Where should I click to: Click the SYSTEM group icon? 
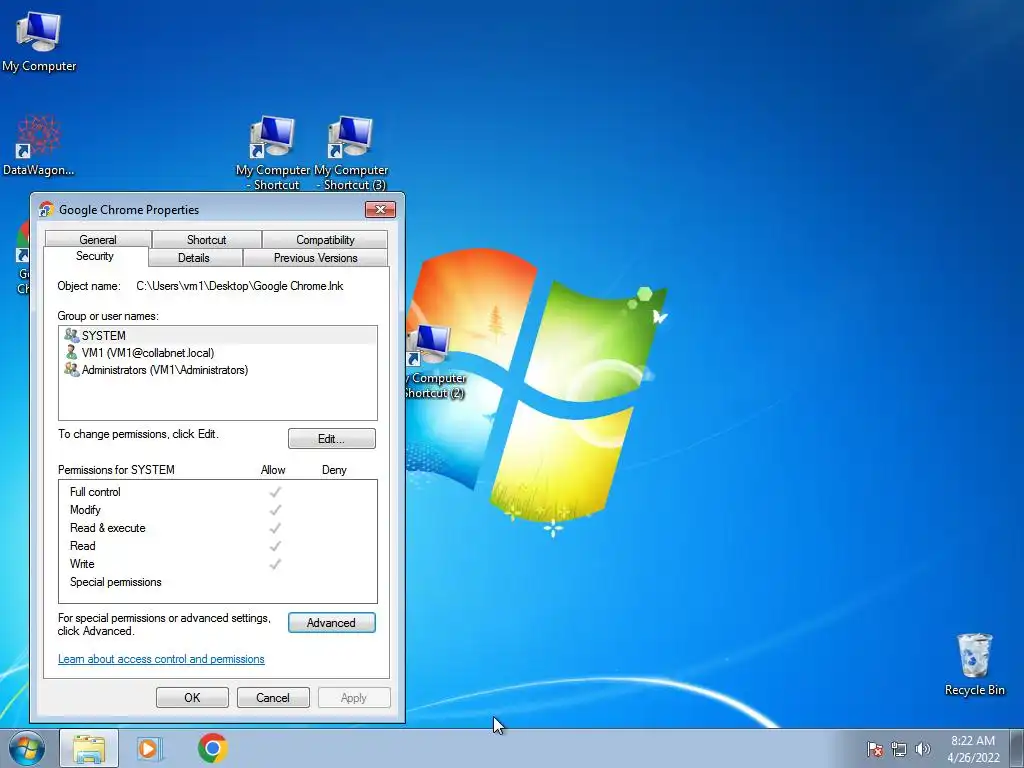[71, 335]
